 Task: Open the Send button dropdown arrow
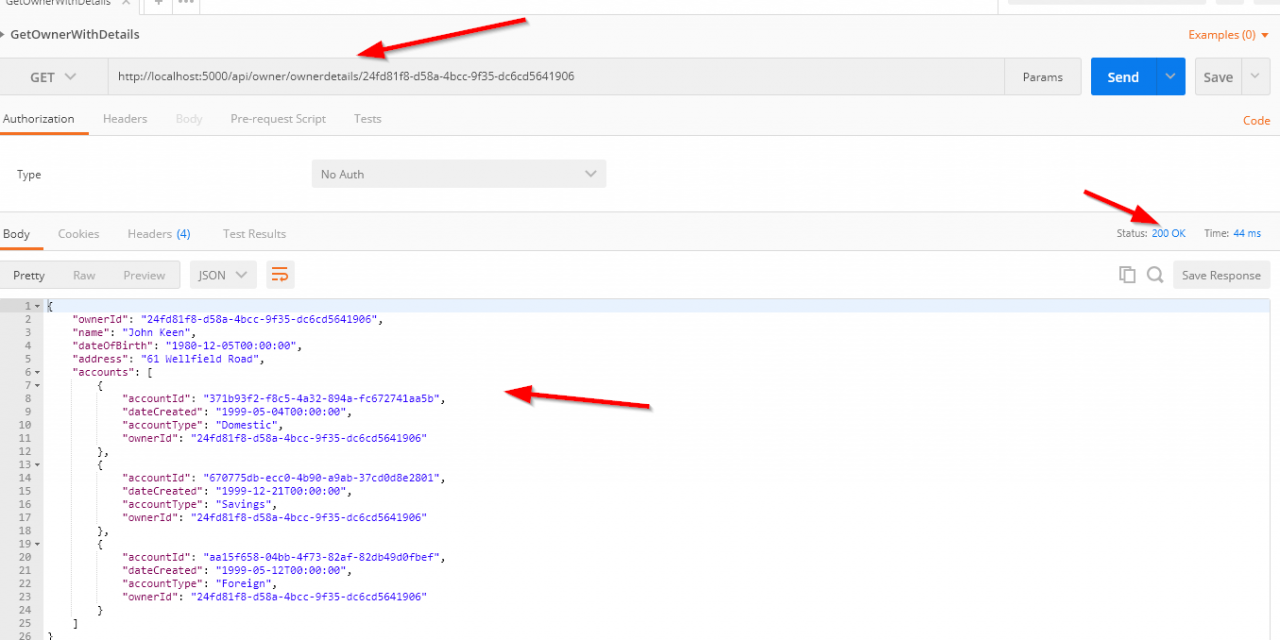[1170, 77]
